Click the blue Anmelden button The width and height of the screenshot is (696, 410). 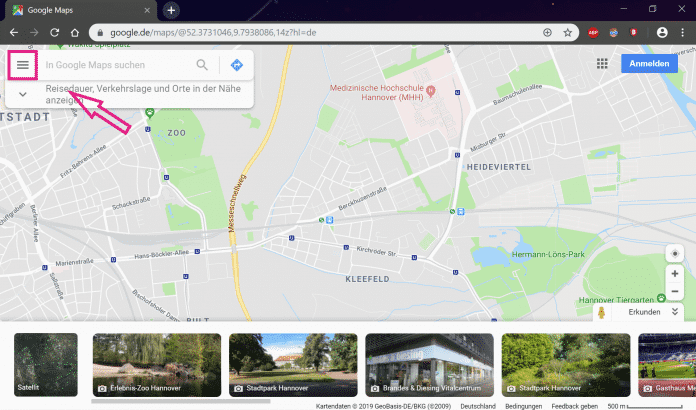(648, 64)
